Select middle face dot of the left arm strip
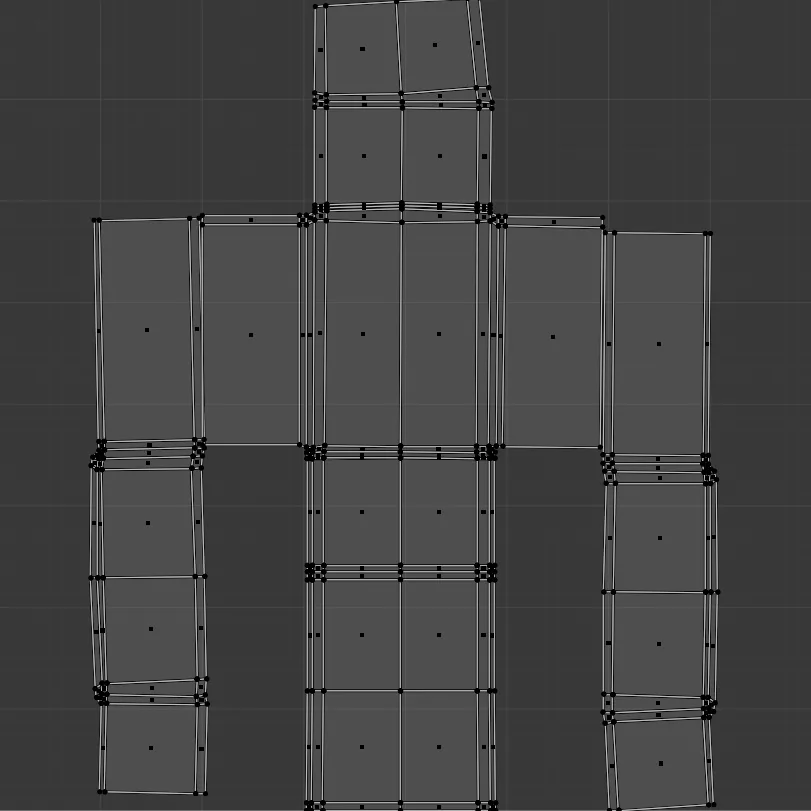811x811 pixels. 151,629
